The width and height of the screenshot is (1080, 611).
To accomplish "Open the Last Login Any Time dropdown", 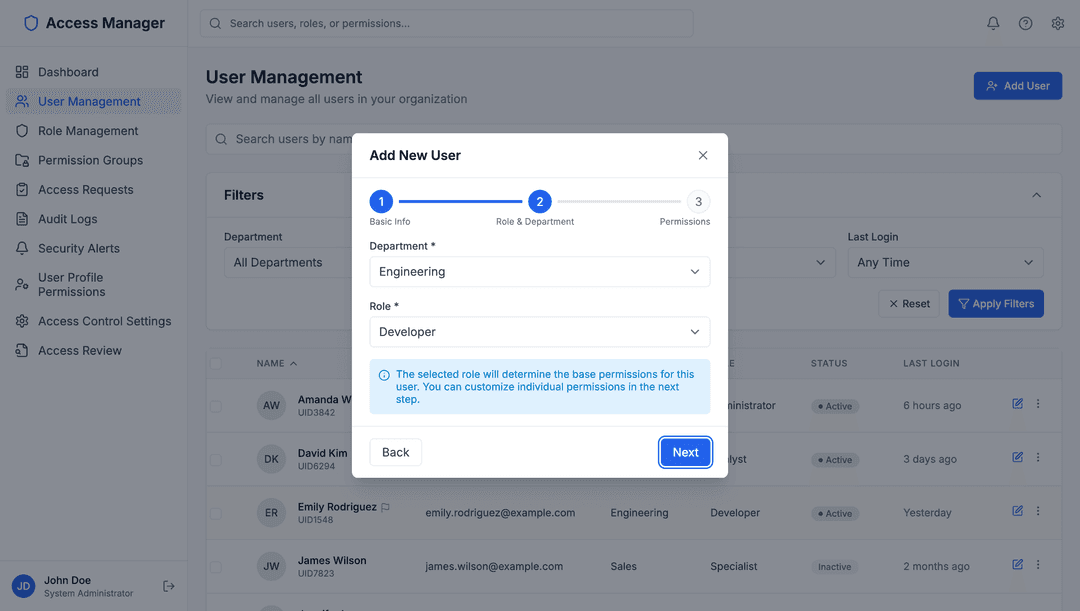I will pyautogui.click(x=945, y=262).
